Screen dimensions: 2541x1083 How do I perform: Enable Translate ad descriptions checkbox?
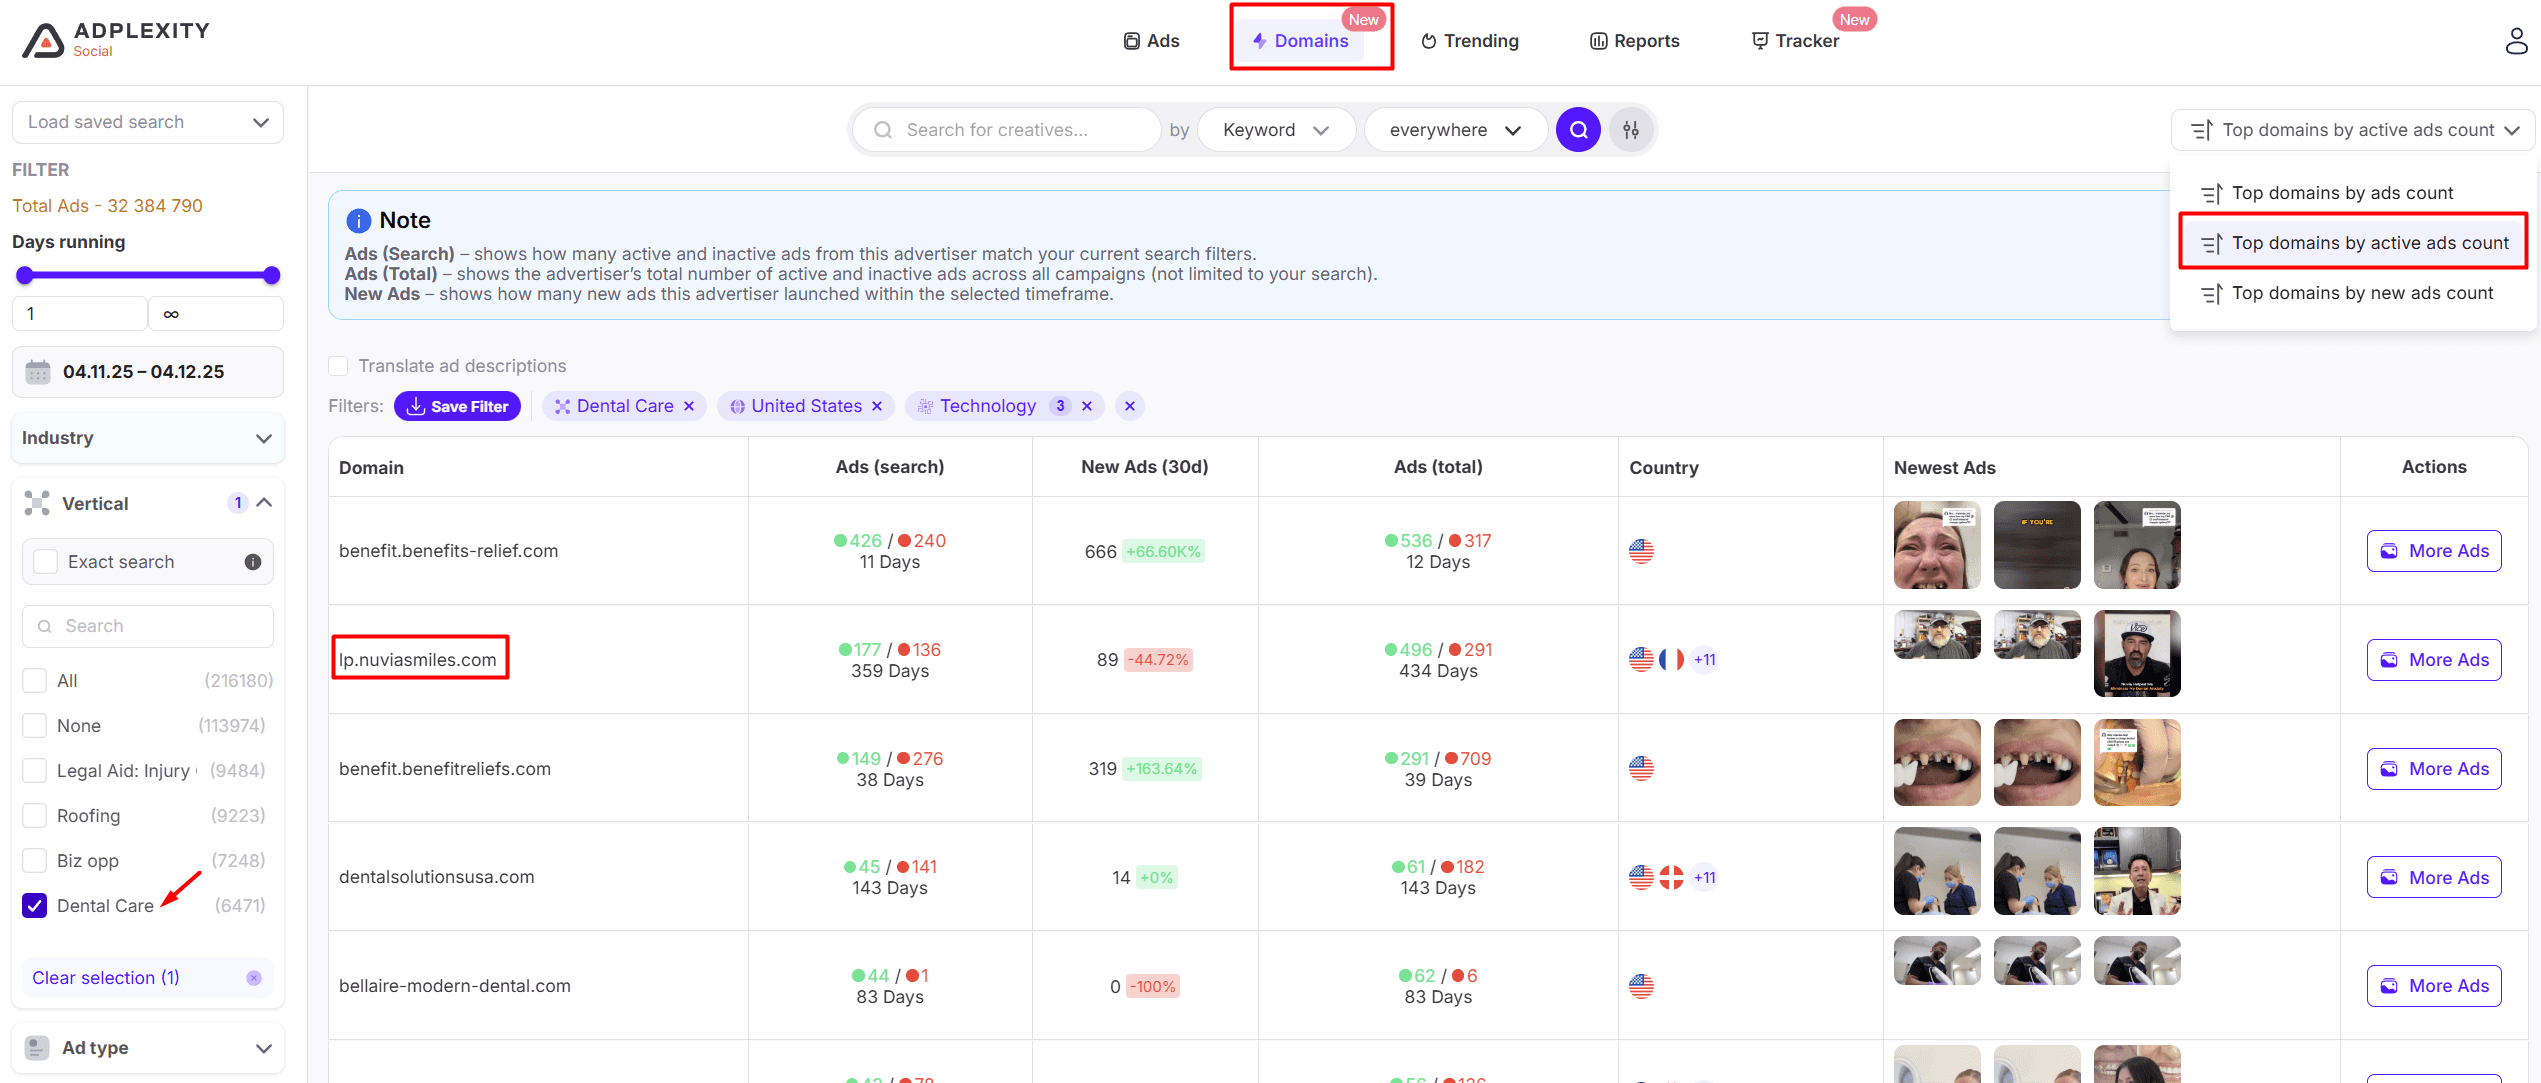tap(338, 366)
